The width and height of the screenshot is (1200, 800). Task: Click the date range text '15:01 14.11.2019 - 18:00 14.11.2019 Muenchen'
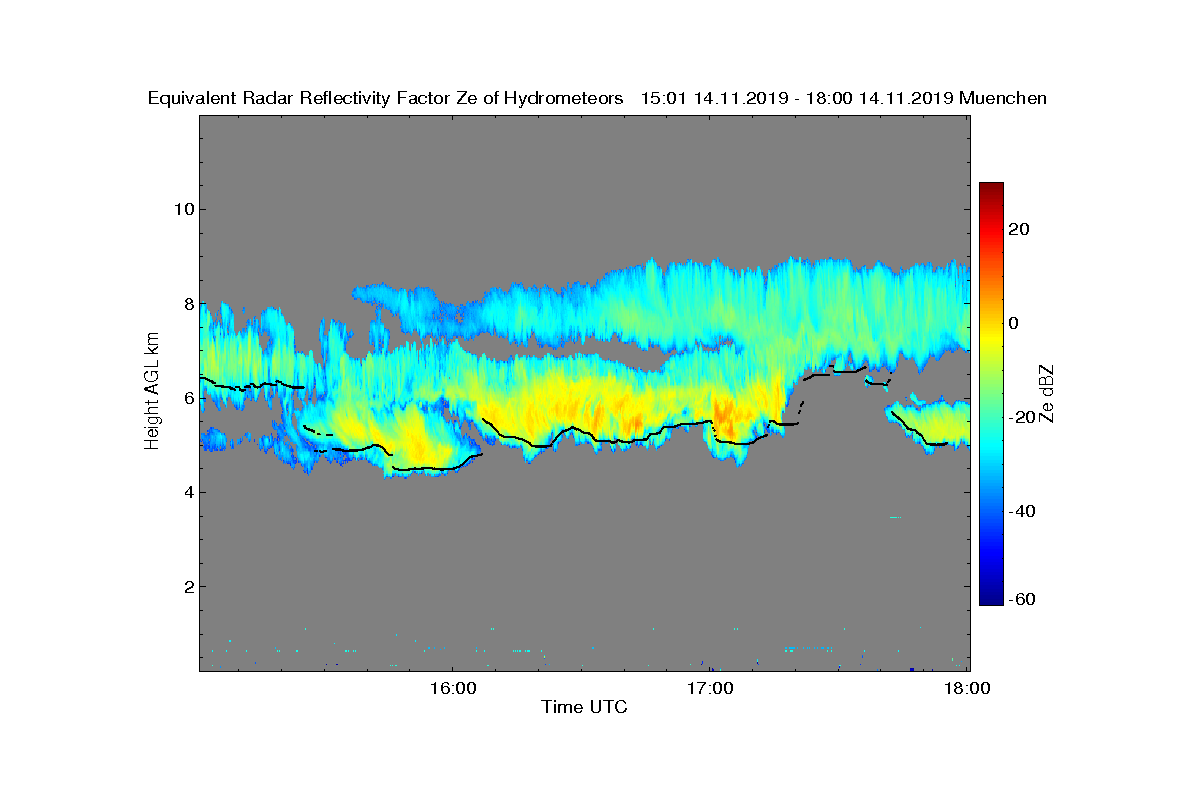point(843,98)
